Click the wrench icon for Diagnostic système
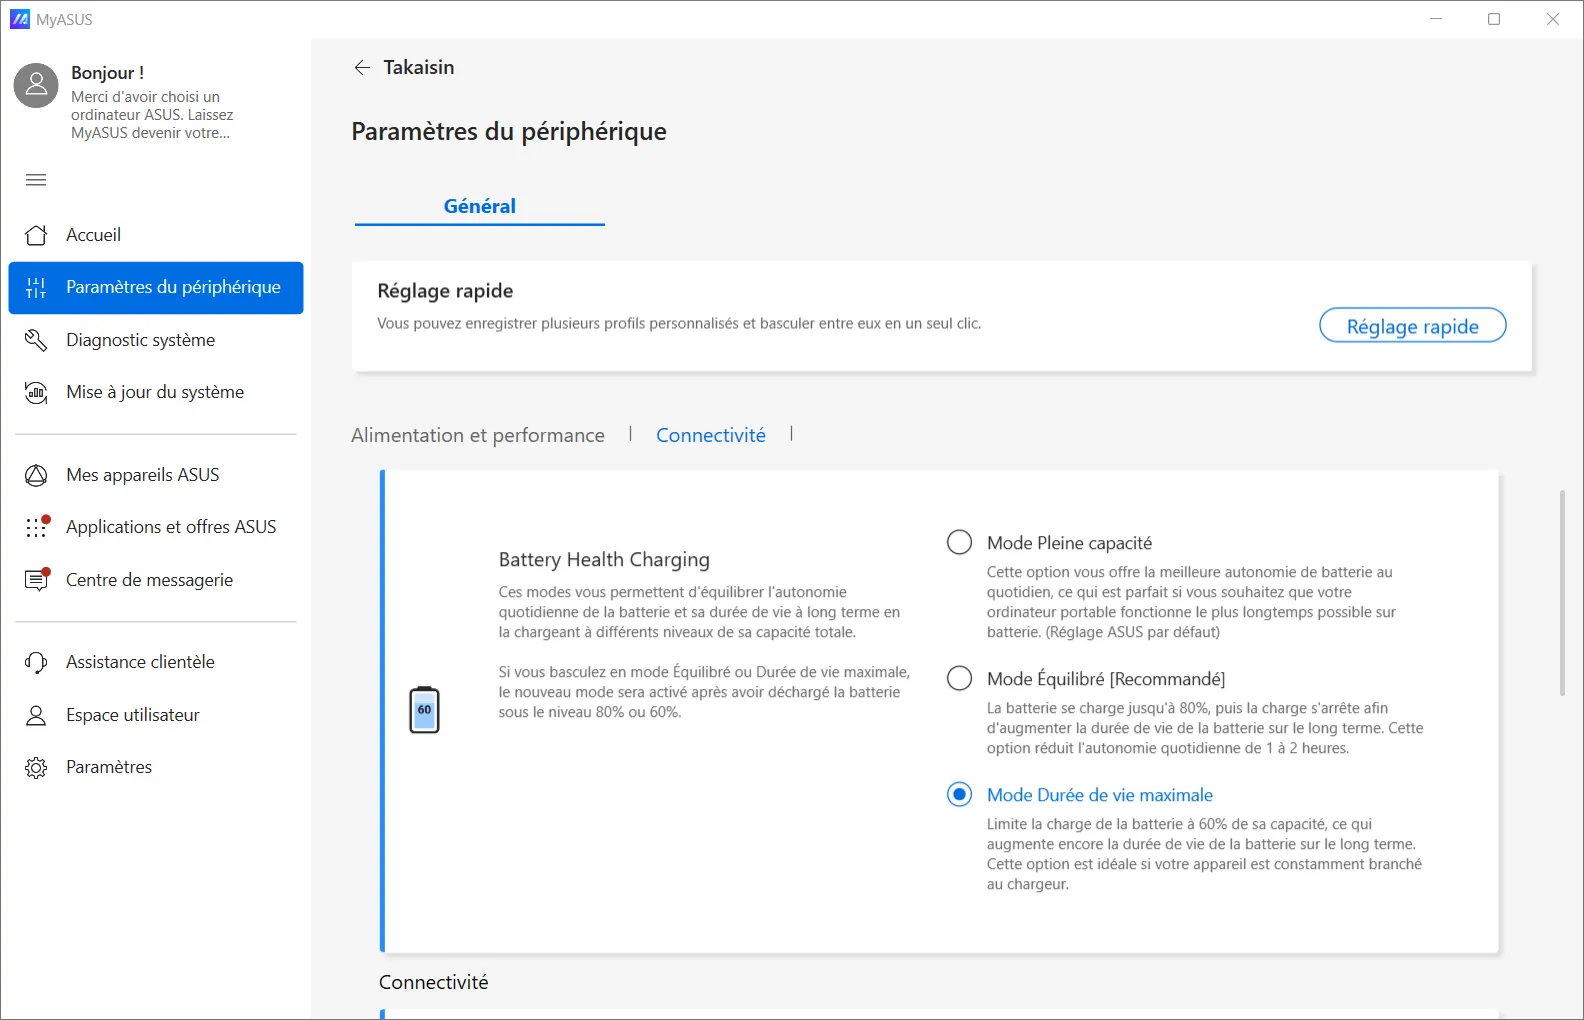Screen dimensions: 1584x1020 [36, 340]
